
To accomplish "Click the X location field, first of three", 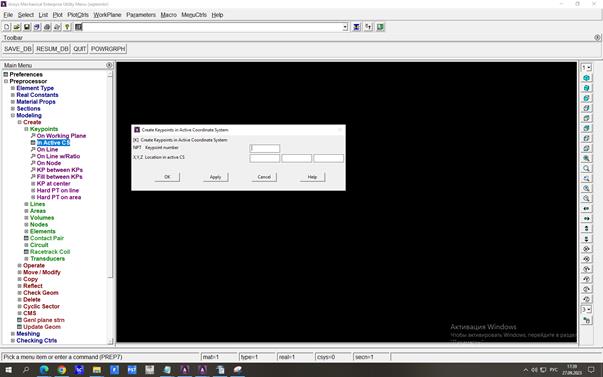I will [265, 158].
